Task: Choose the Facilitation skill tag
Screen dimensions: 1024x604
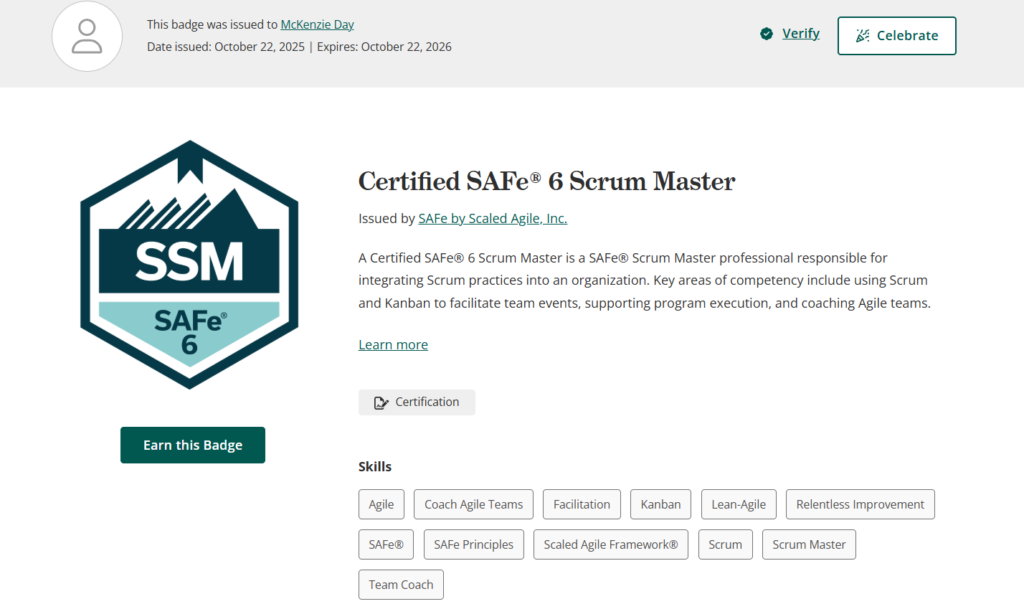Action: [581, 505]
